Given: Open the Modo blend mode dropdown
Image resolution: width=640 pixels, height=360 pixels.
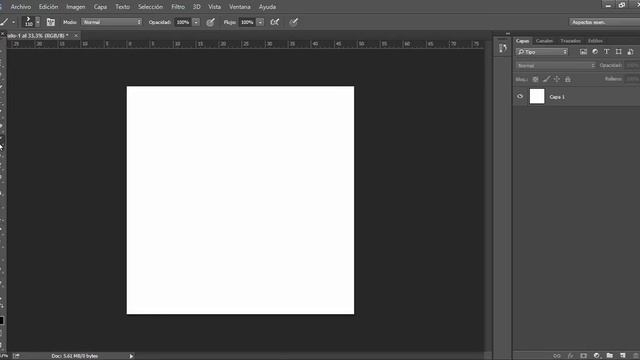Looking at the screenshot, I should click(x=111, y=22).
